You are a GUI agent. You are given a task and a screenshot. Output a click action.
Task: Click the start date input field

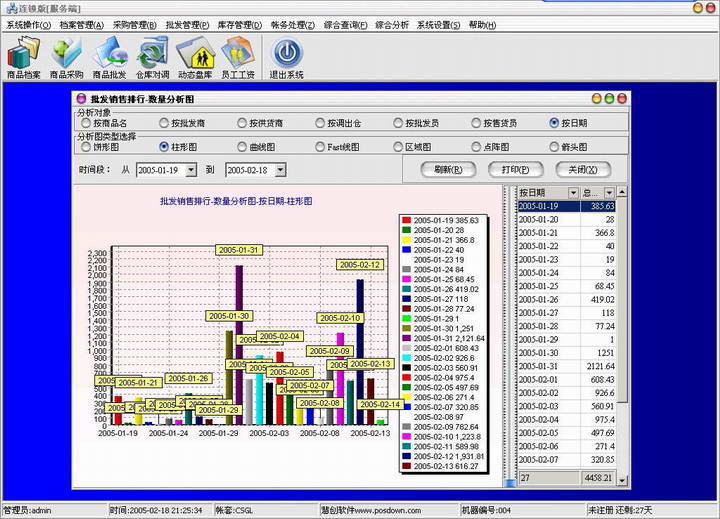[161, 170]
